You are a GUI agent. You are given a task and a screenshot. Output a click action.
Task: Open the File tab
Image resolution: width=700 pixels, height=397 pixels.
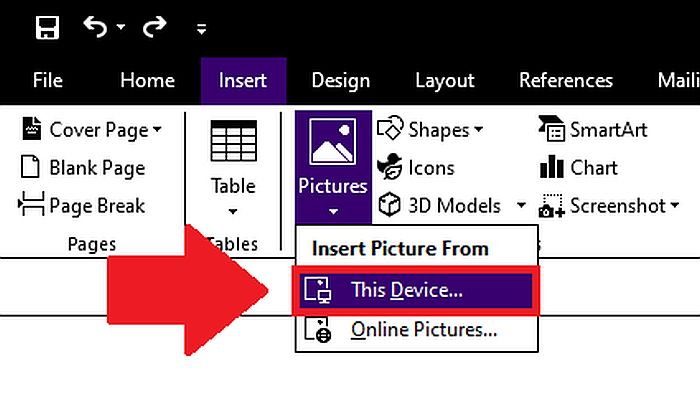[48, 81]
